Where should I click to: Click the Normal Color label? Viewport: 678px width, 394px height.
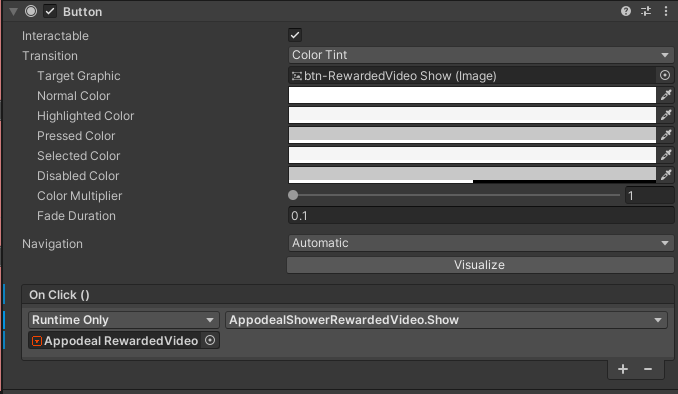[74, 96]
